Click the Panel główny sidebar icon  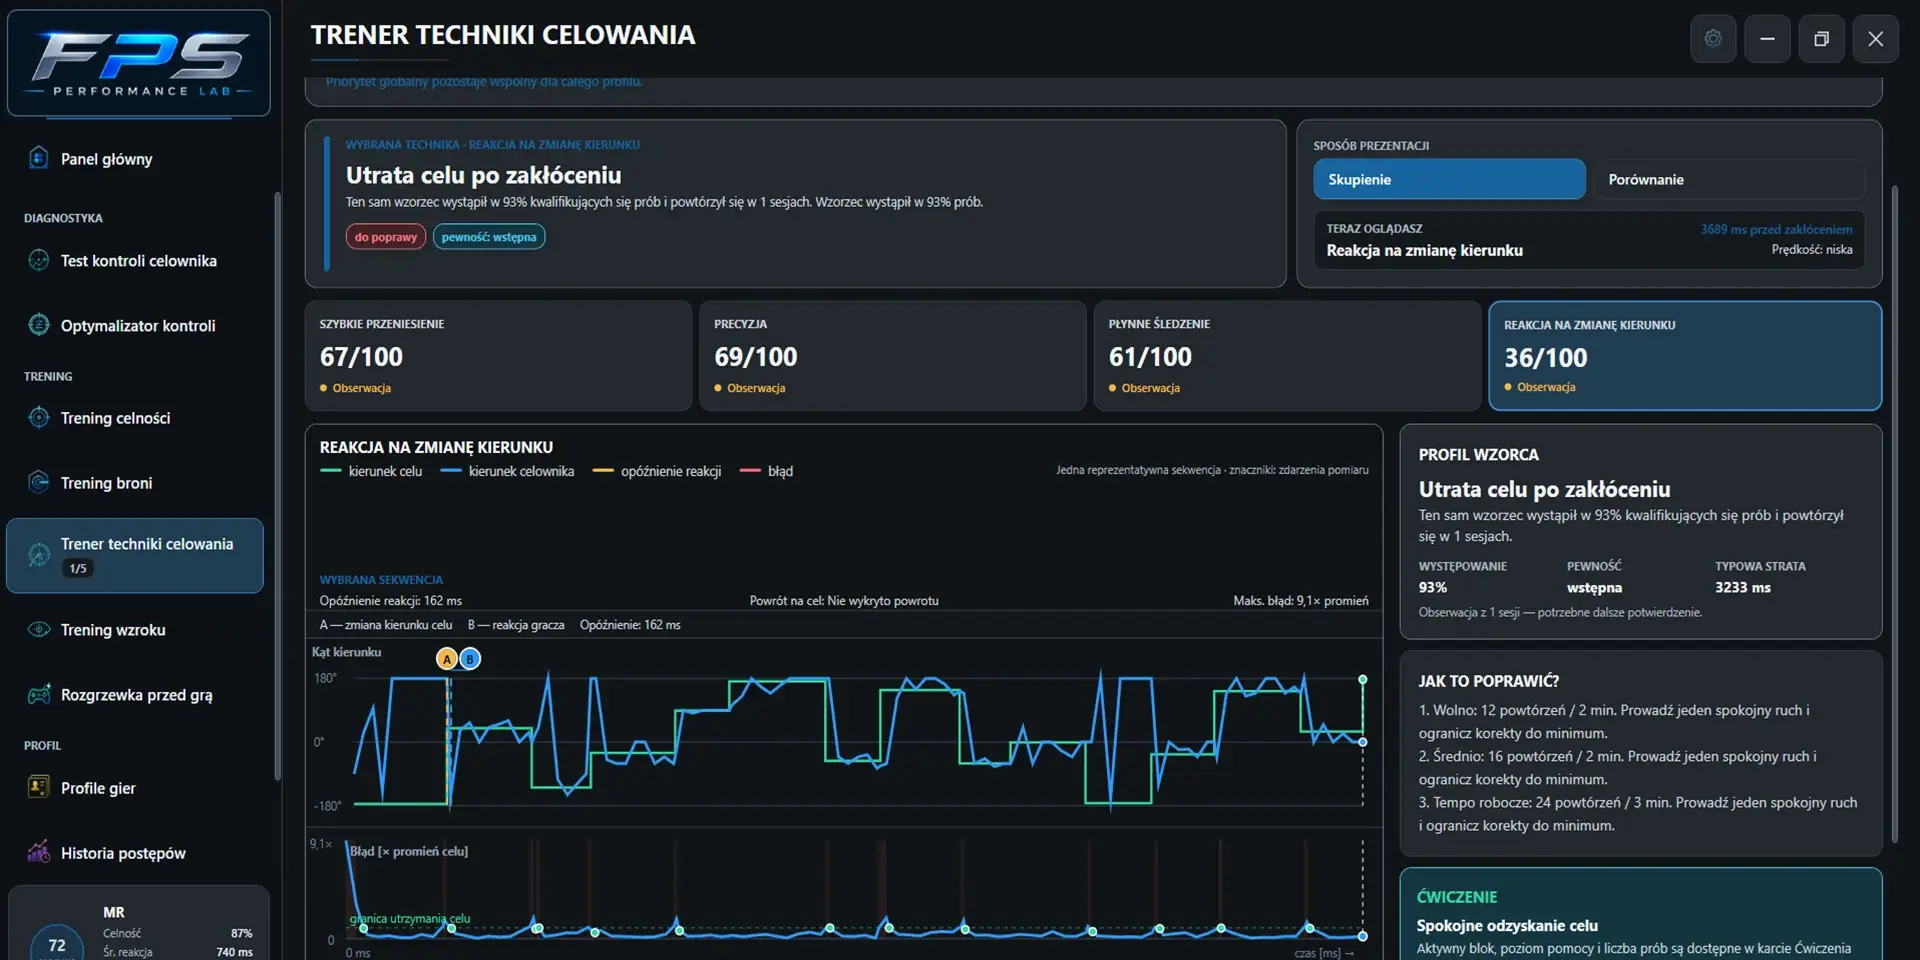click(38, 158)
